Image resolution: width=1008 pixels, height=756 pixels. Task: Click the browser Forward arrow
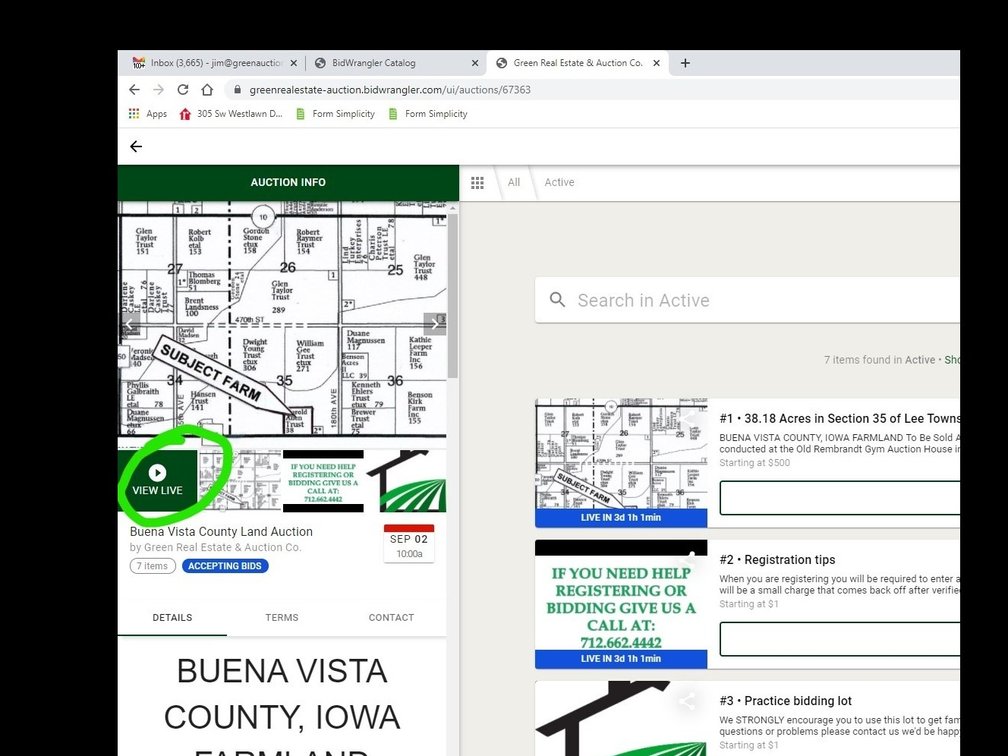tap(159, 89)
